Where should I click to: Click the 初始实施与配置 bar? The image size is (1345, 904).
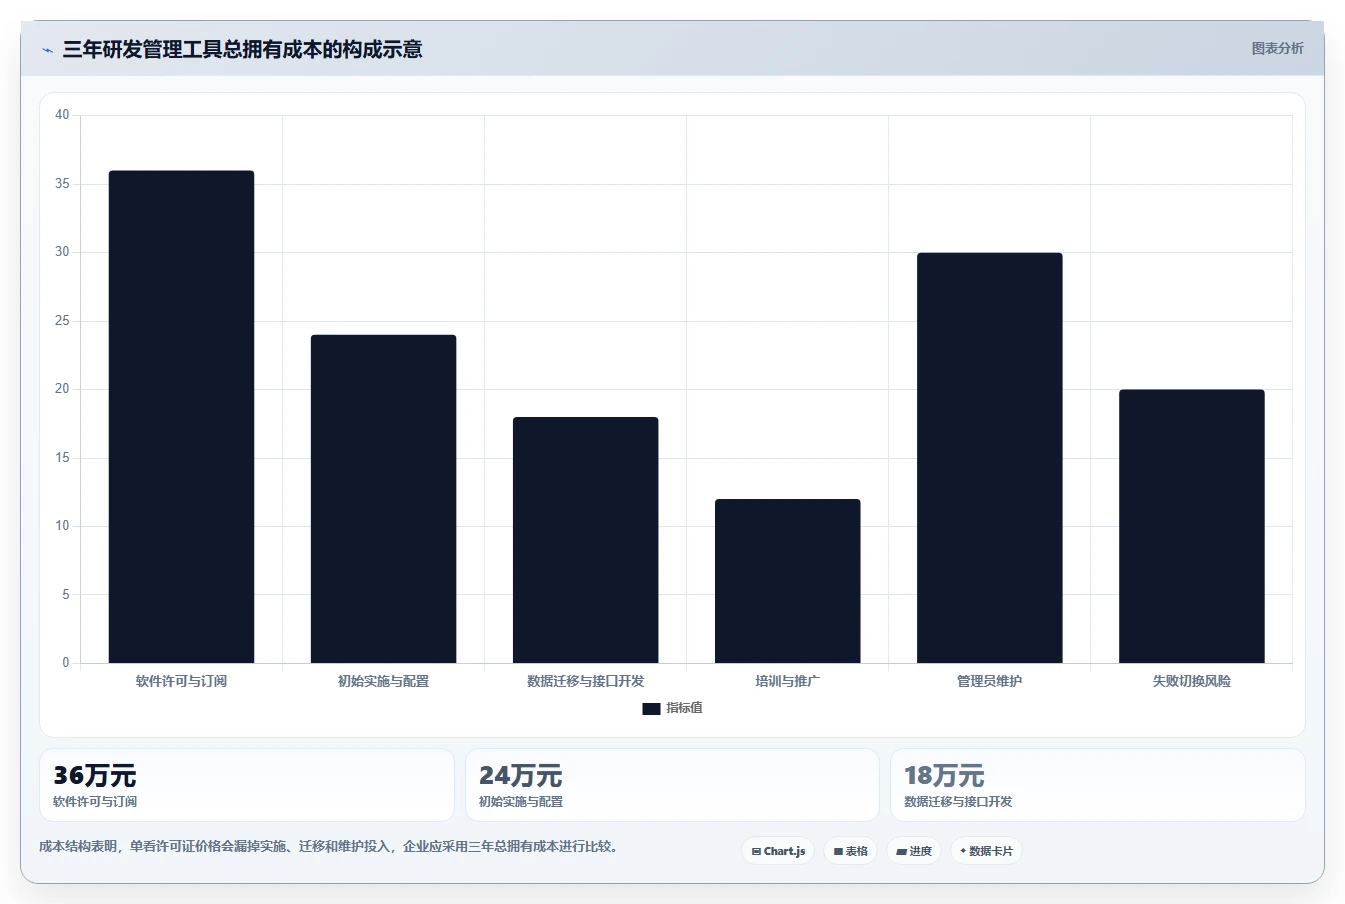(x=383, y=499)
